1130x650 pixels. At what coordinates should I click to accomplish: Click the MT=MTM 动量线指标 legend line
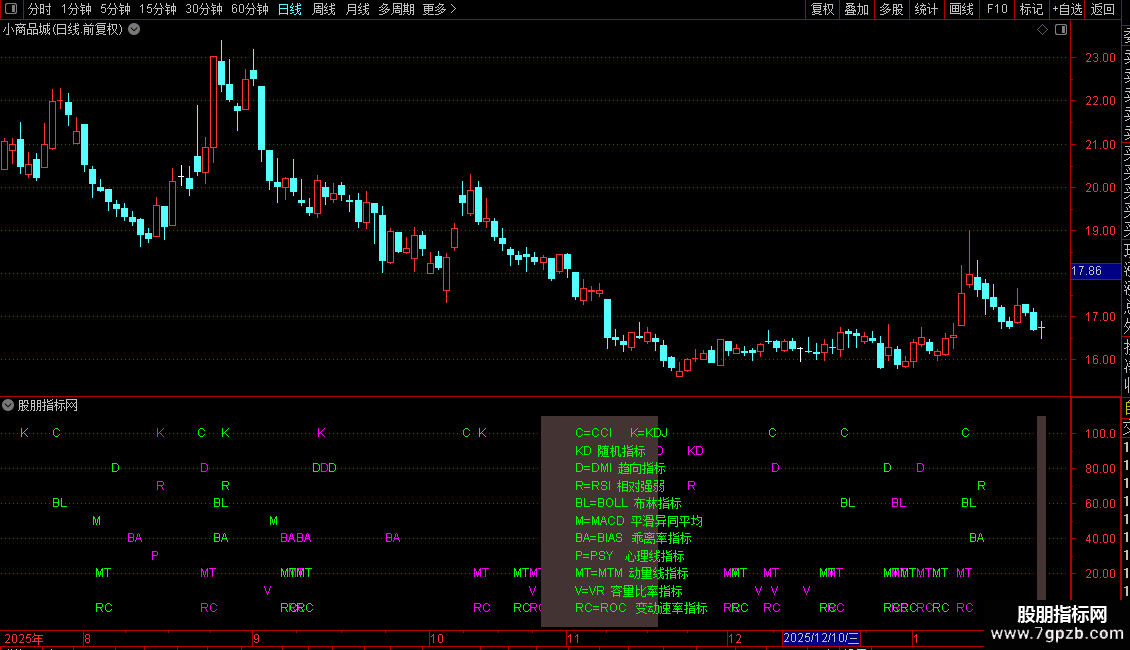click(631, 573)
